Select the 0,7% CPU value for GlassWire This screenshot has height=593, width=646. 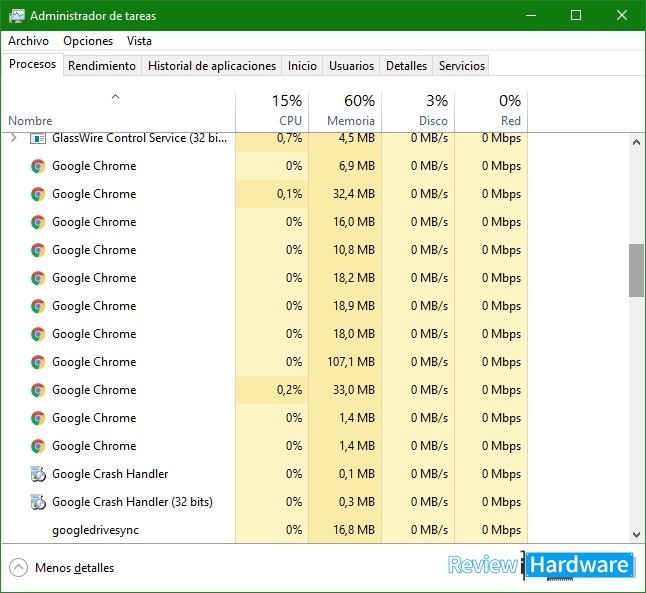point(290,138)
